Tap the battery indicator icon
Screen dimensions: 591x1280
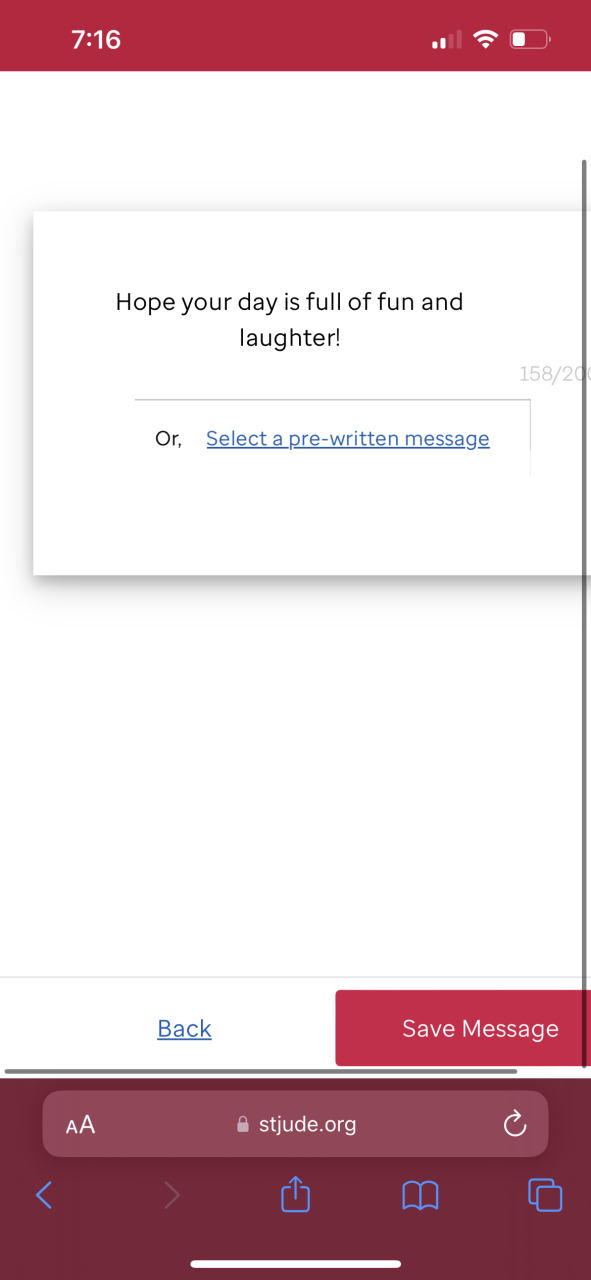[x=530, y=40]
